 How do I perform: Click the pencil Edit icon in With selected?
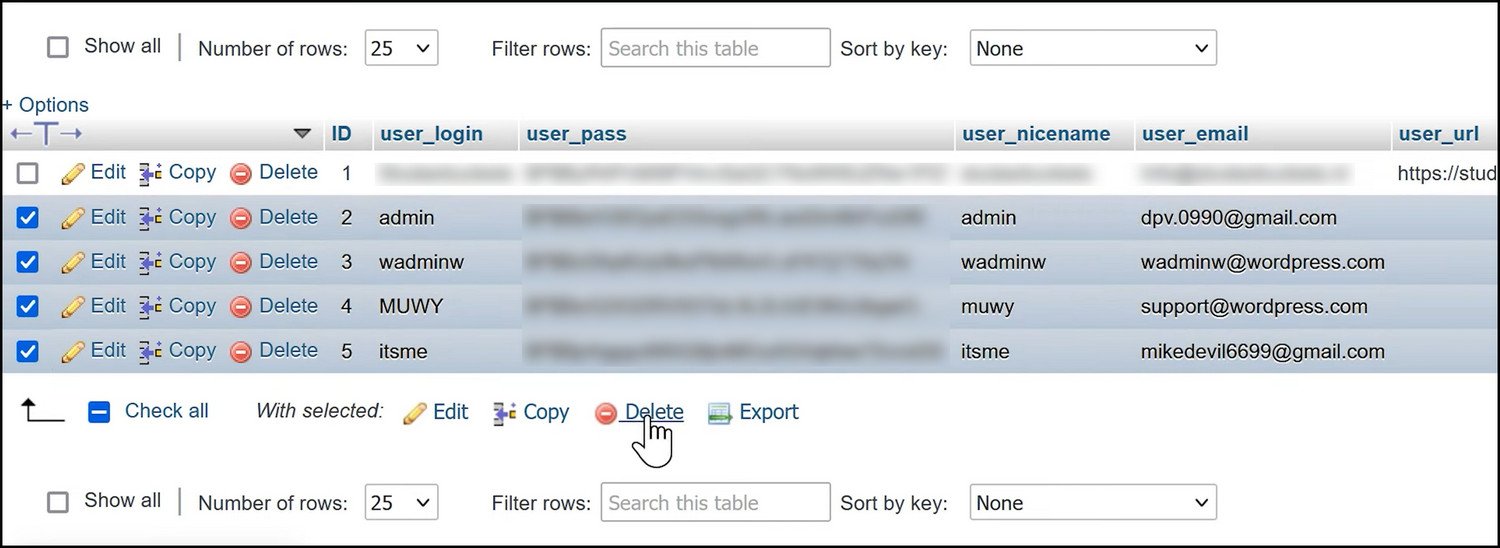(x=415, y=413)
